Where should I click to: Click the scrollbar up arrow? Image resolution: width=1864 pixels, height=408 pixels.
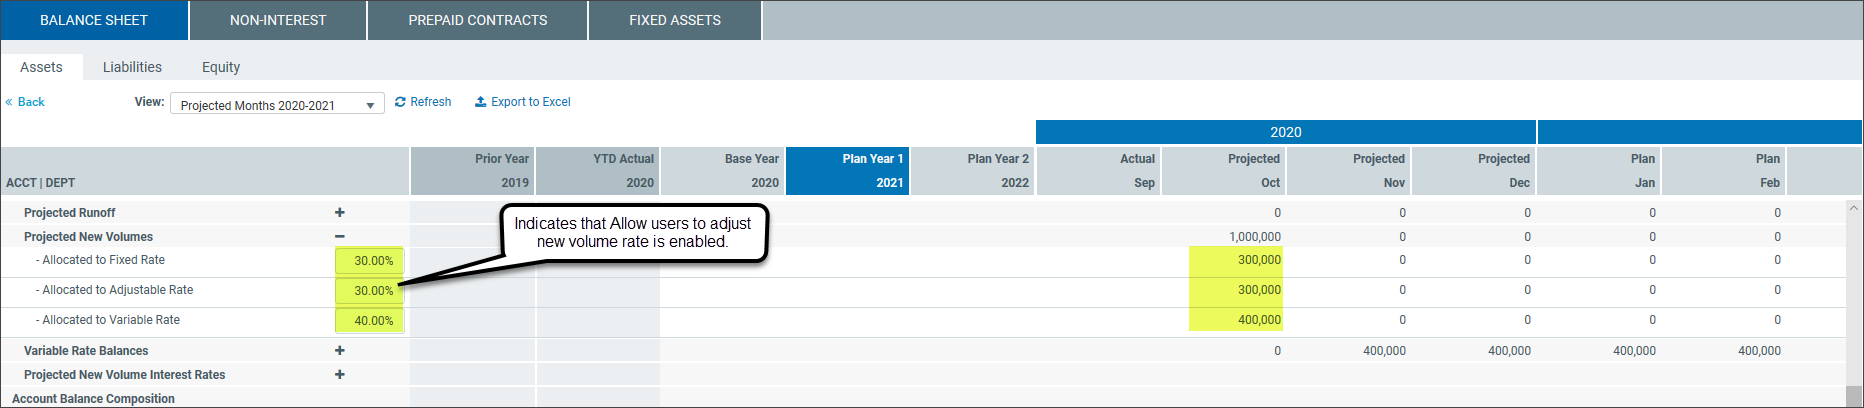[1854, 208]
